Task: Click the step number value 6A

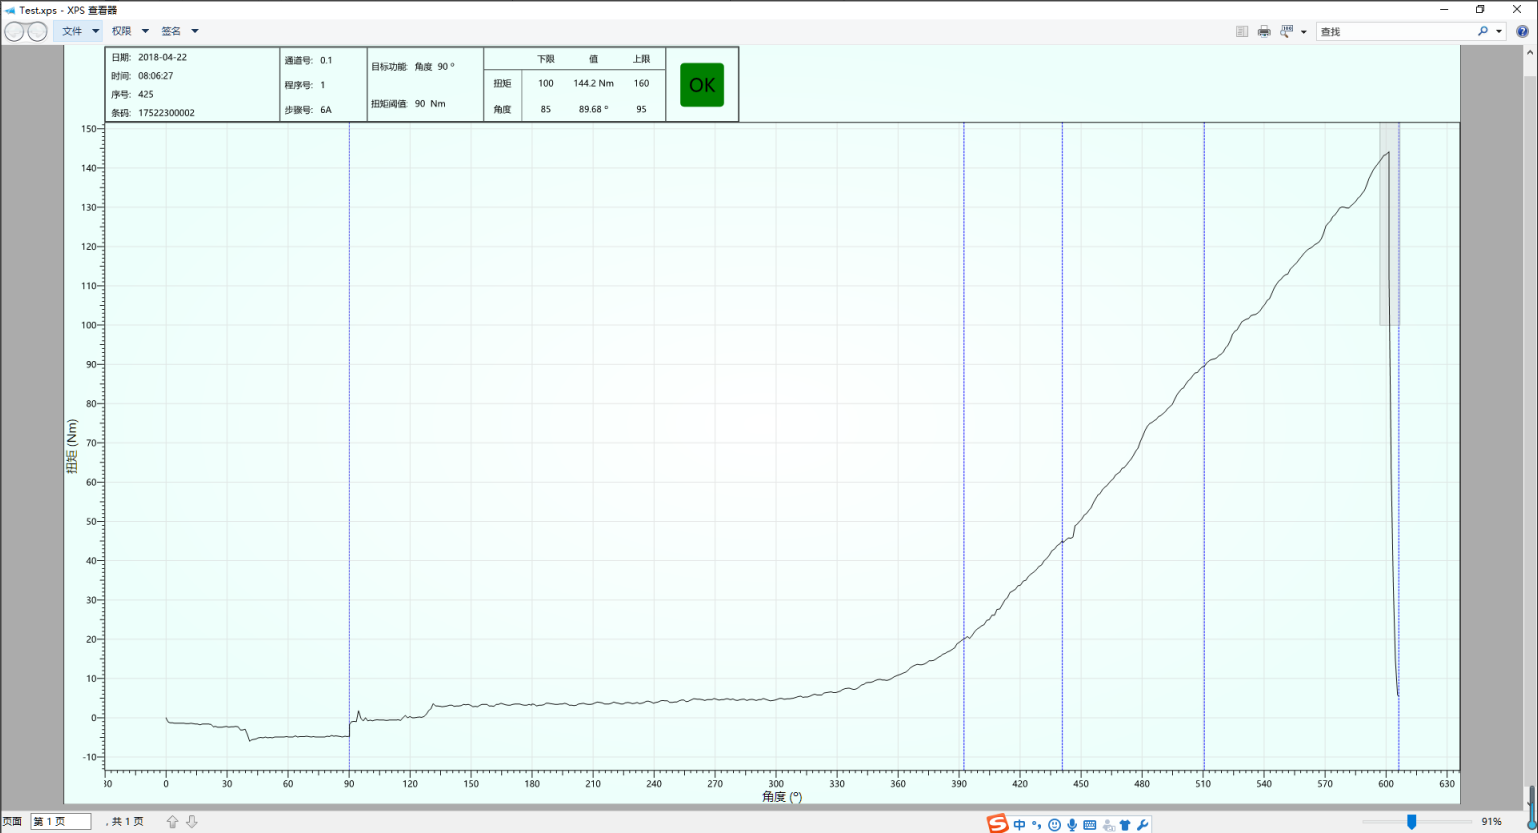Action: (x=326, y=110)
